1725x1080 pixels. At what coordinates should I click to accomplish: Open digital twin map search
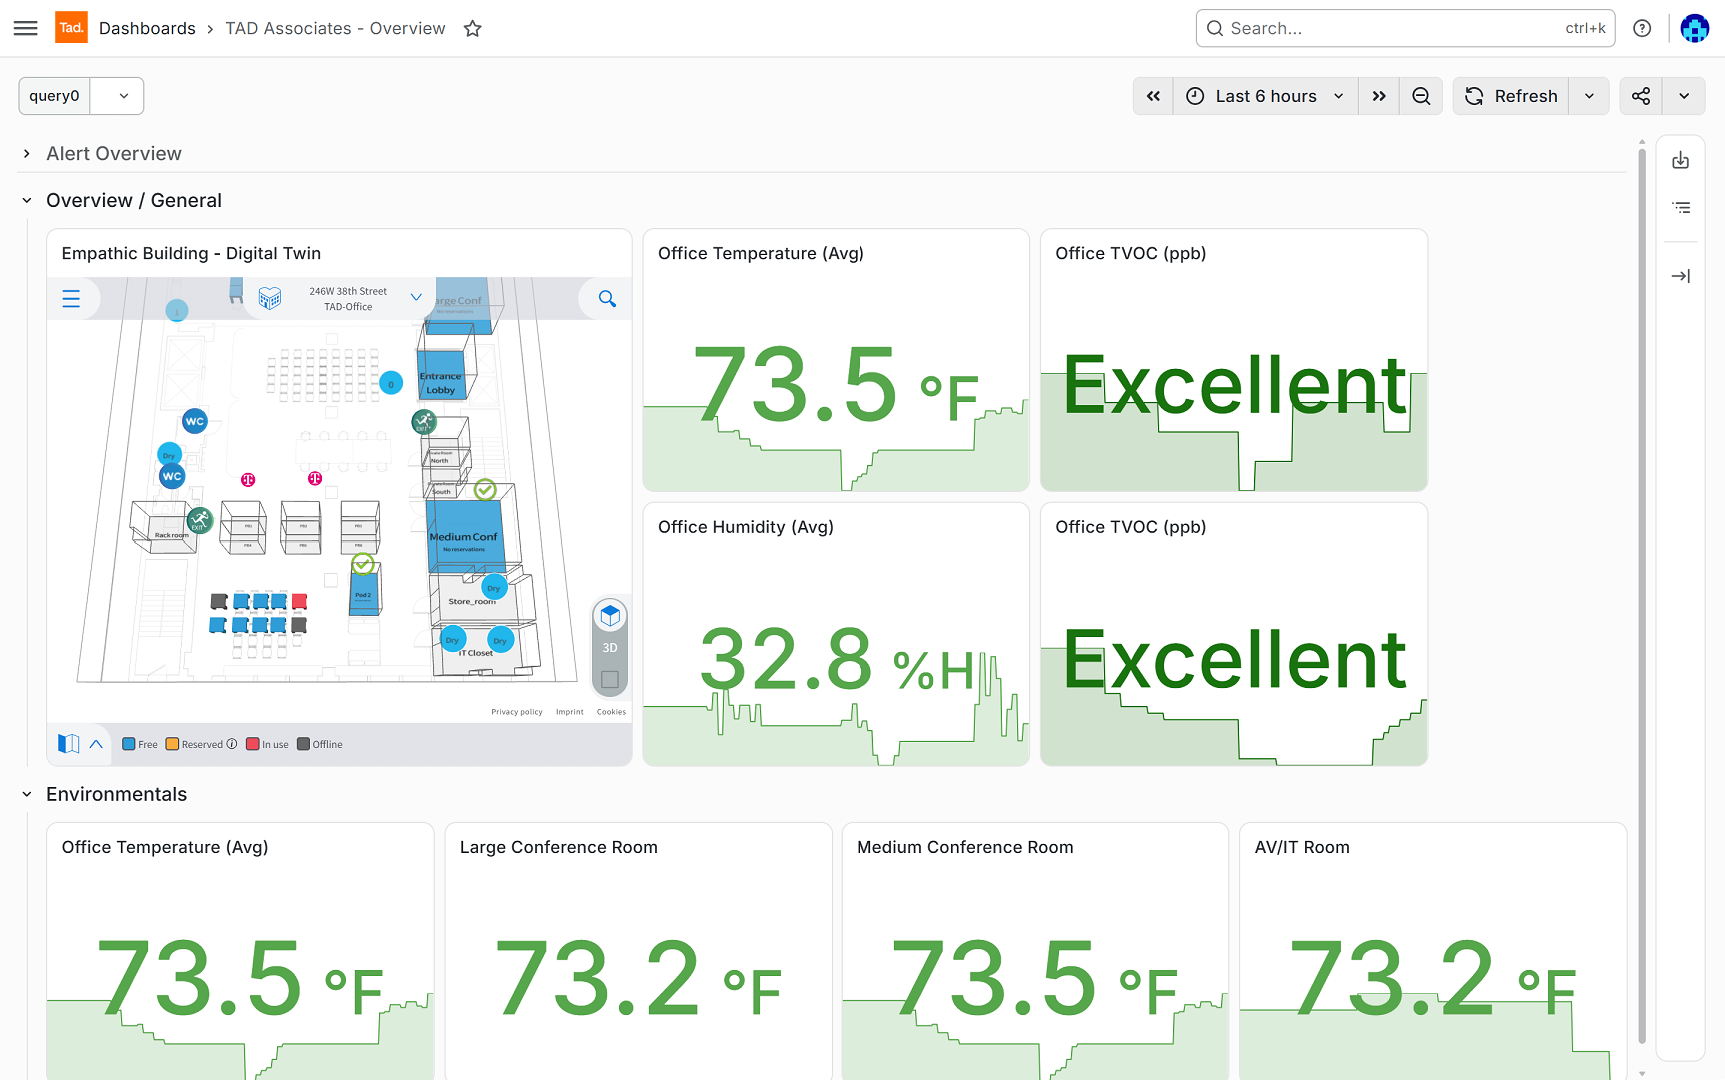[x=607, y=299]
